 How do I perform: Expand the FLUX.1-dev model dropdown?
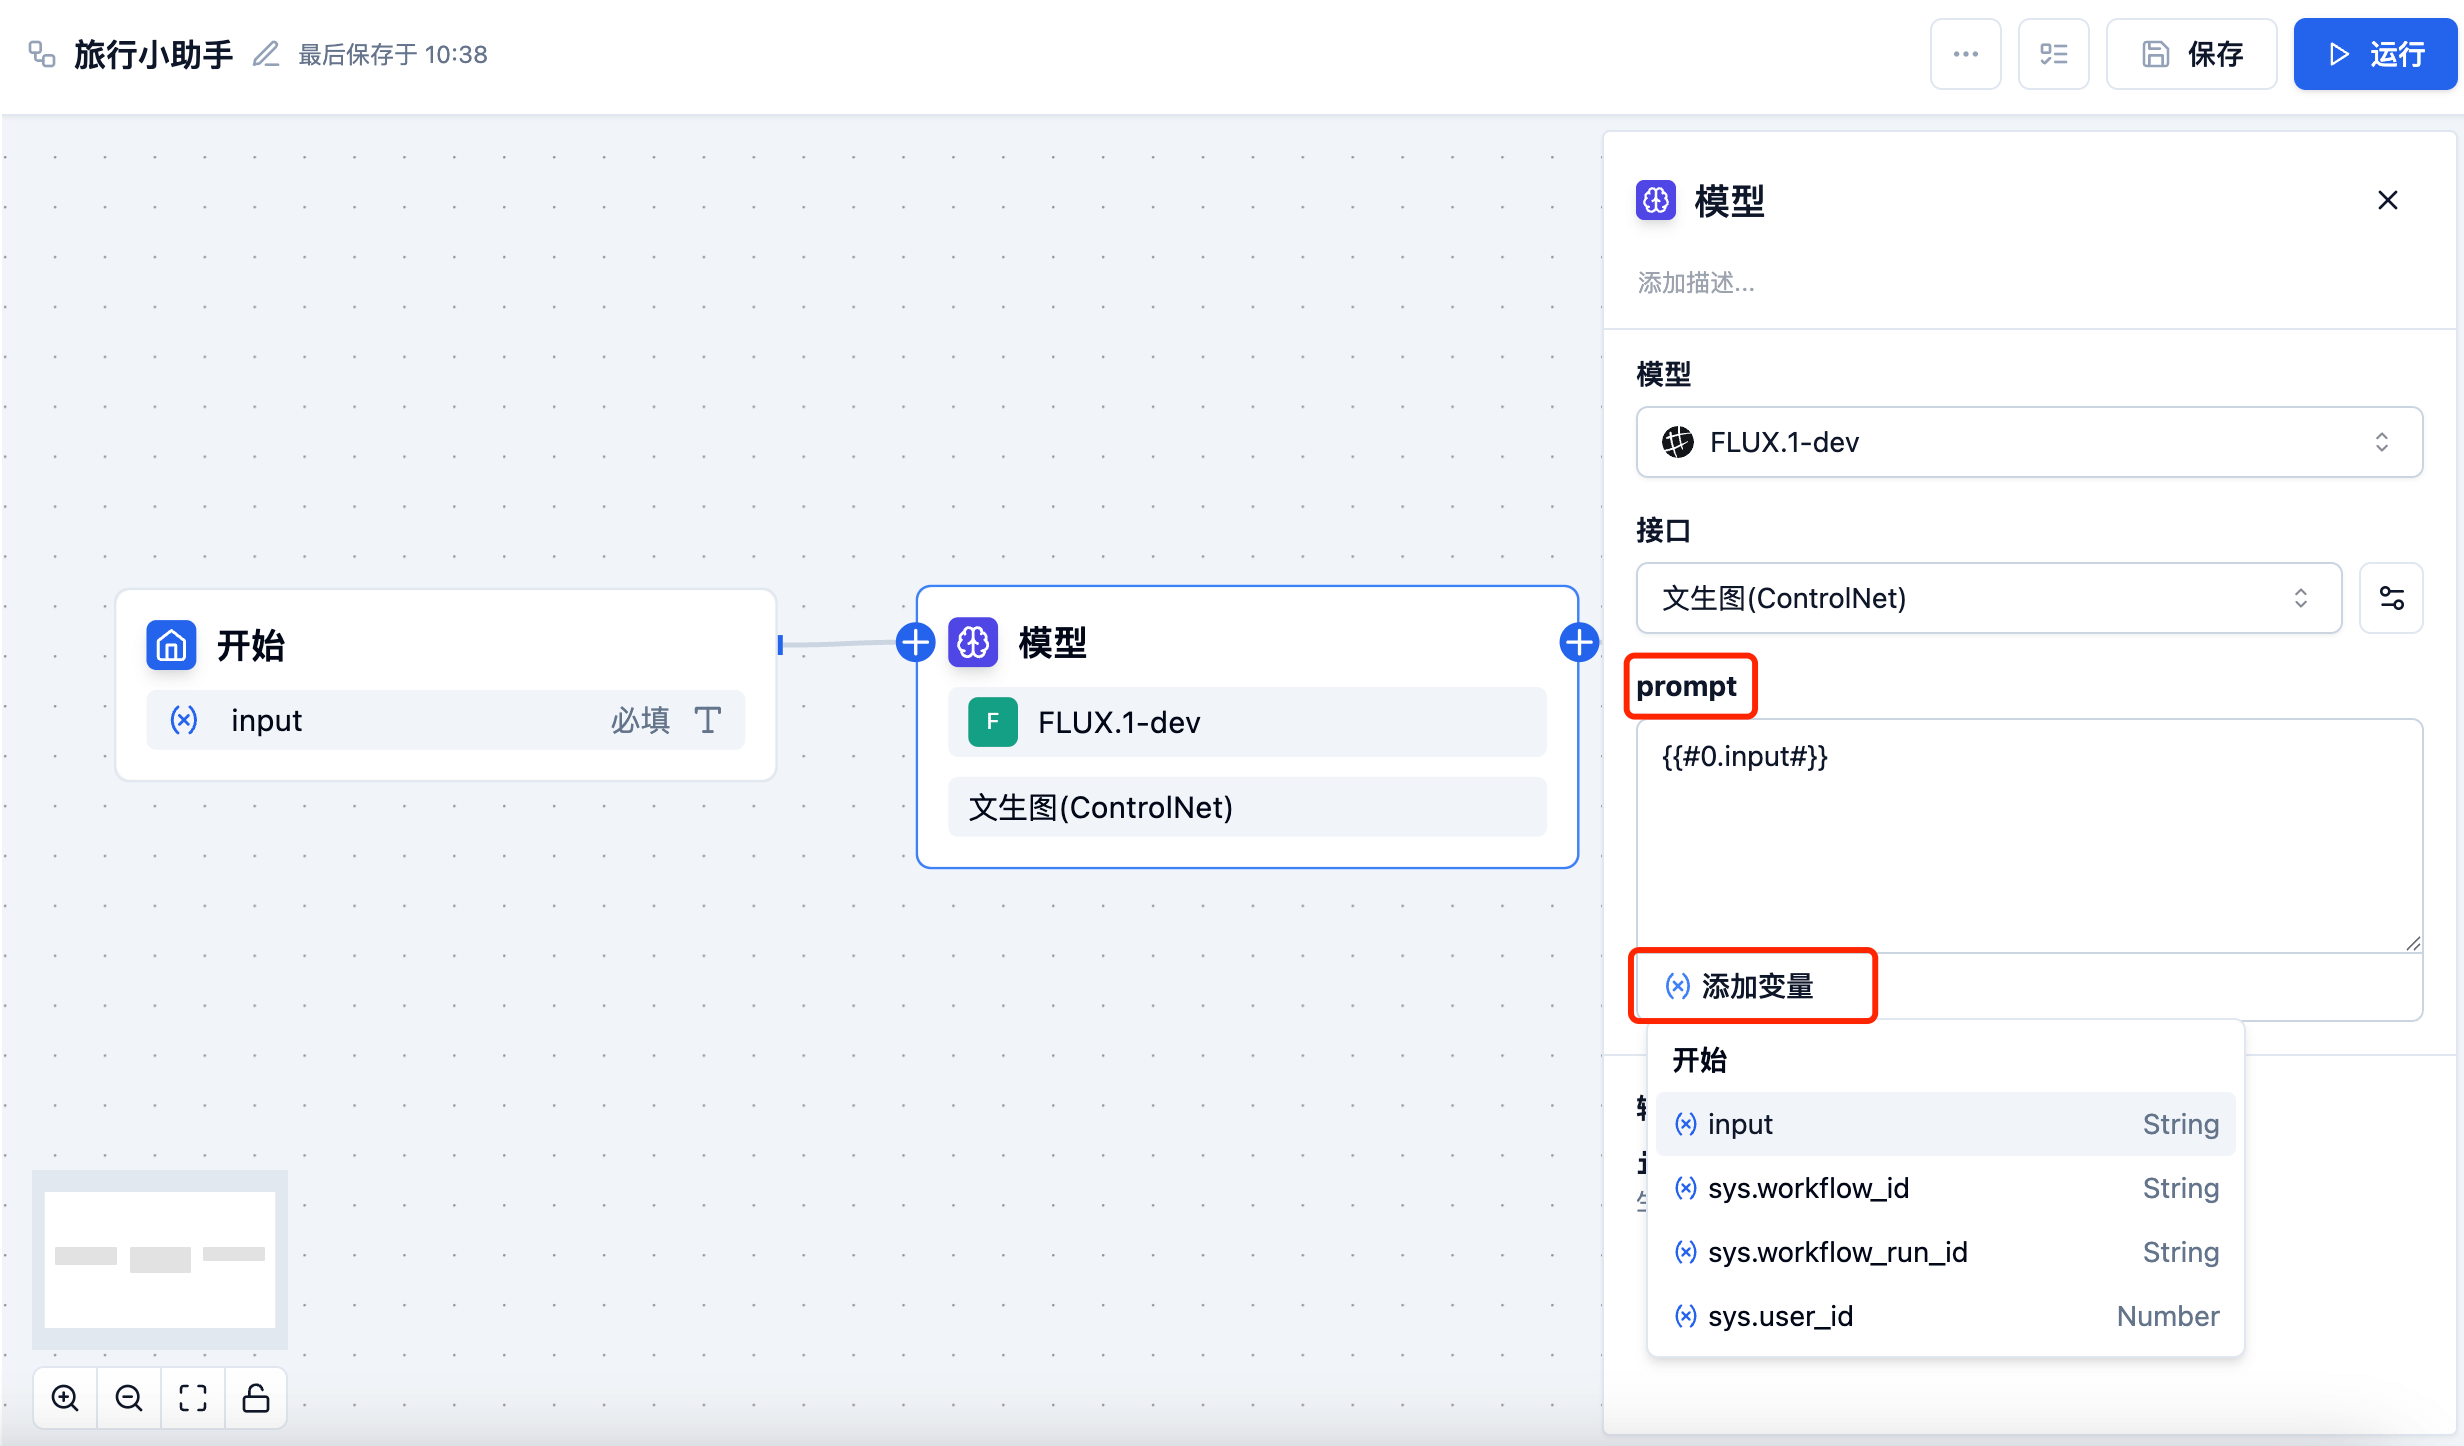point(2028,442)
